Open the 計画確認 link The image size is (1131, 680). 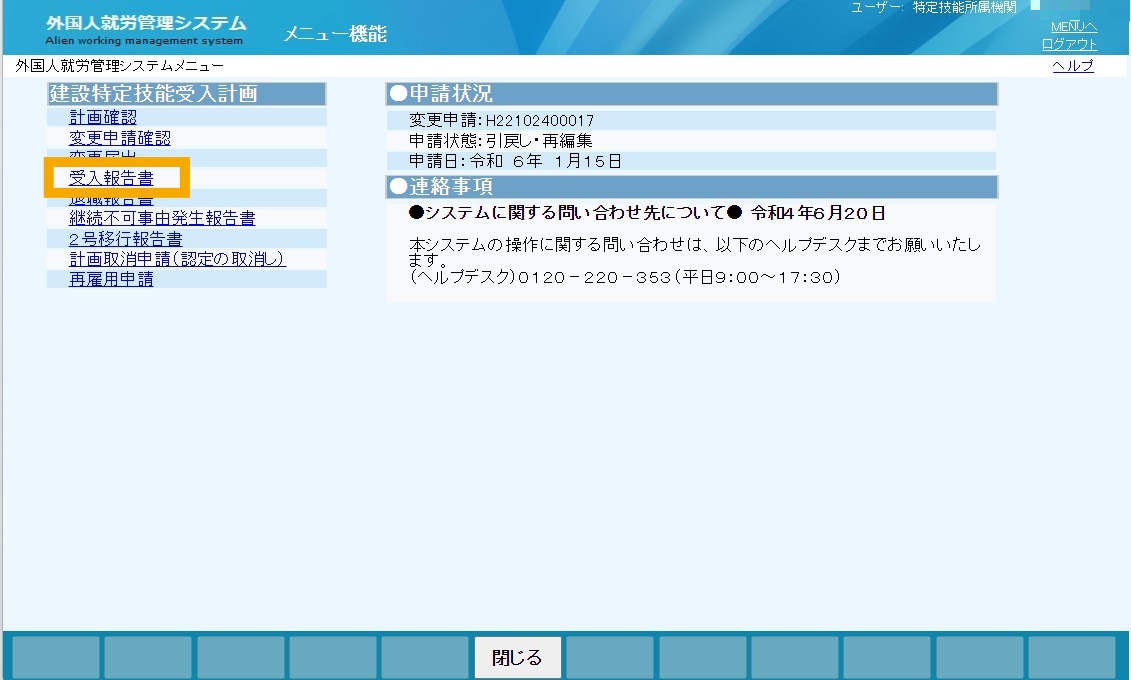coord(102,117)
